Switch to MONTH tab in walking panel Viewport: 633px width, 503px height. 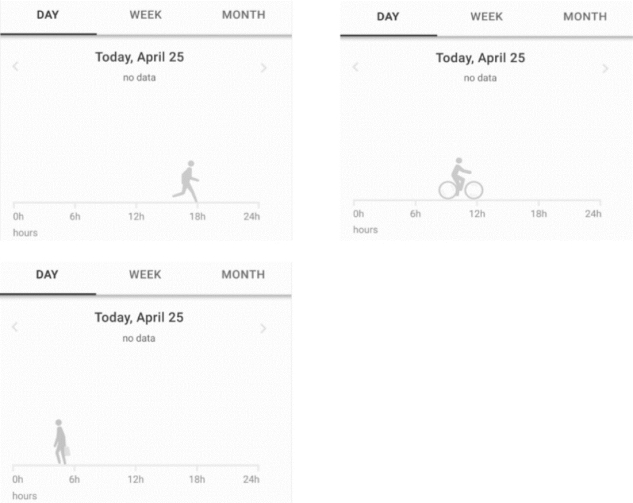click(243, 275)
